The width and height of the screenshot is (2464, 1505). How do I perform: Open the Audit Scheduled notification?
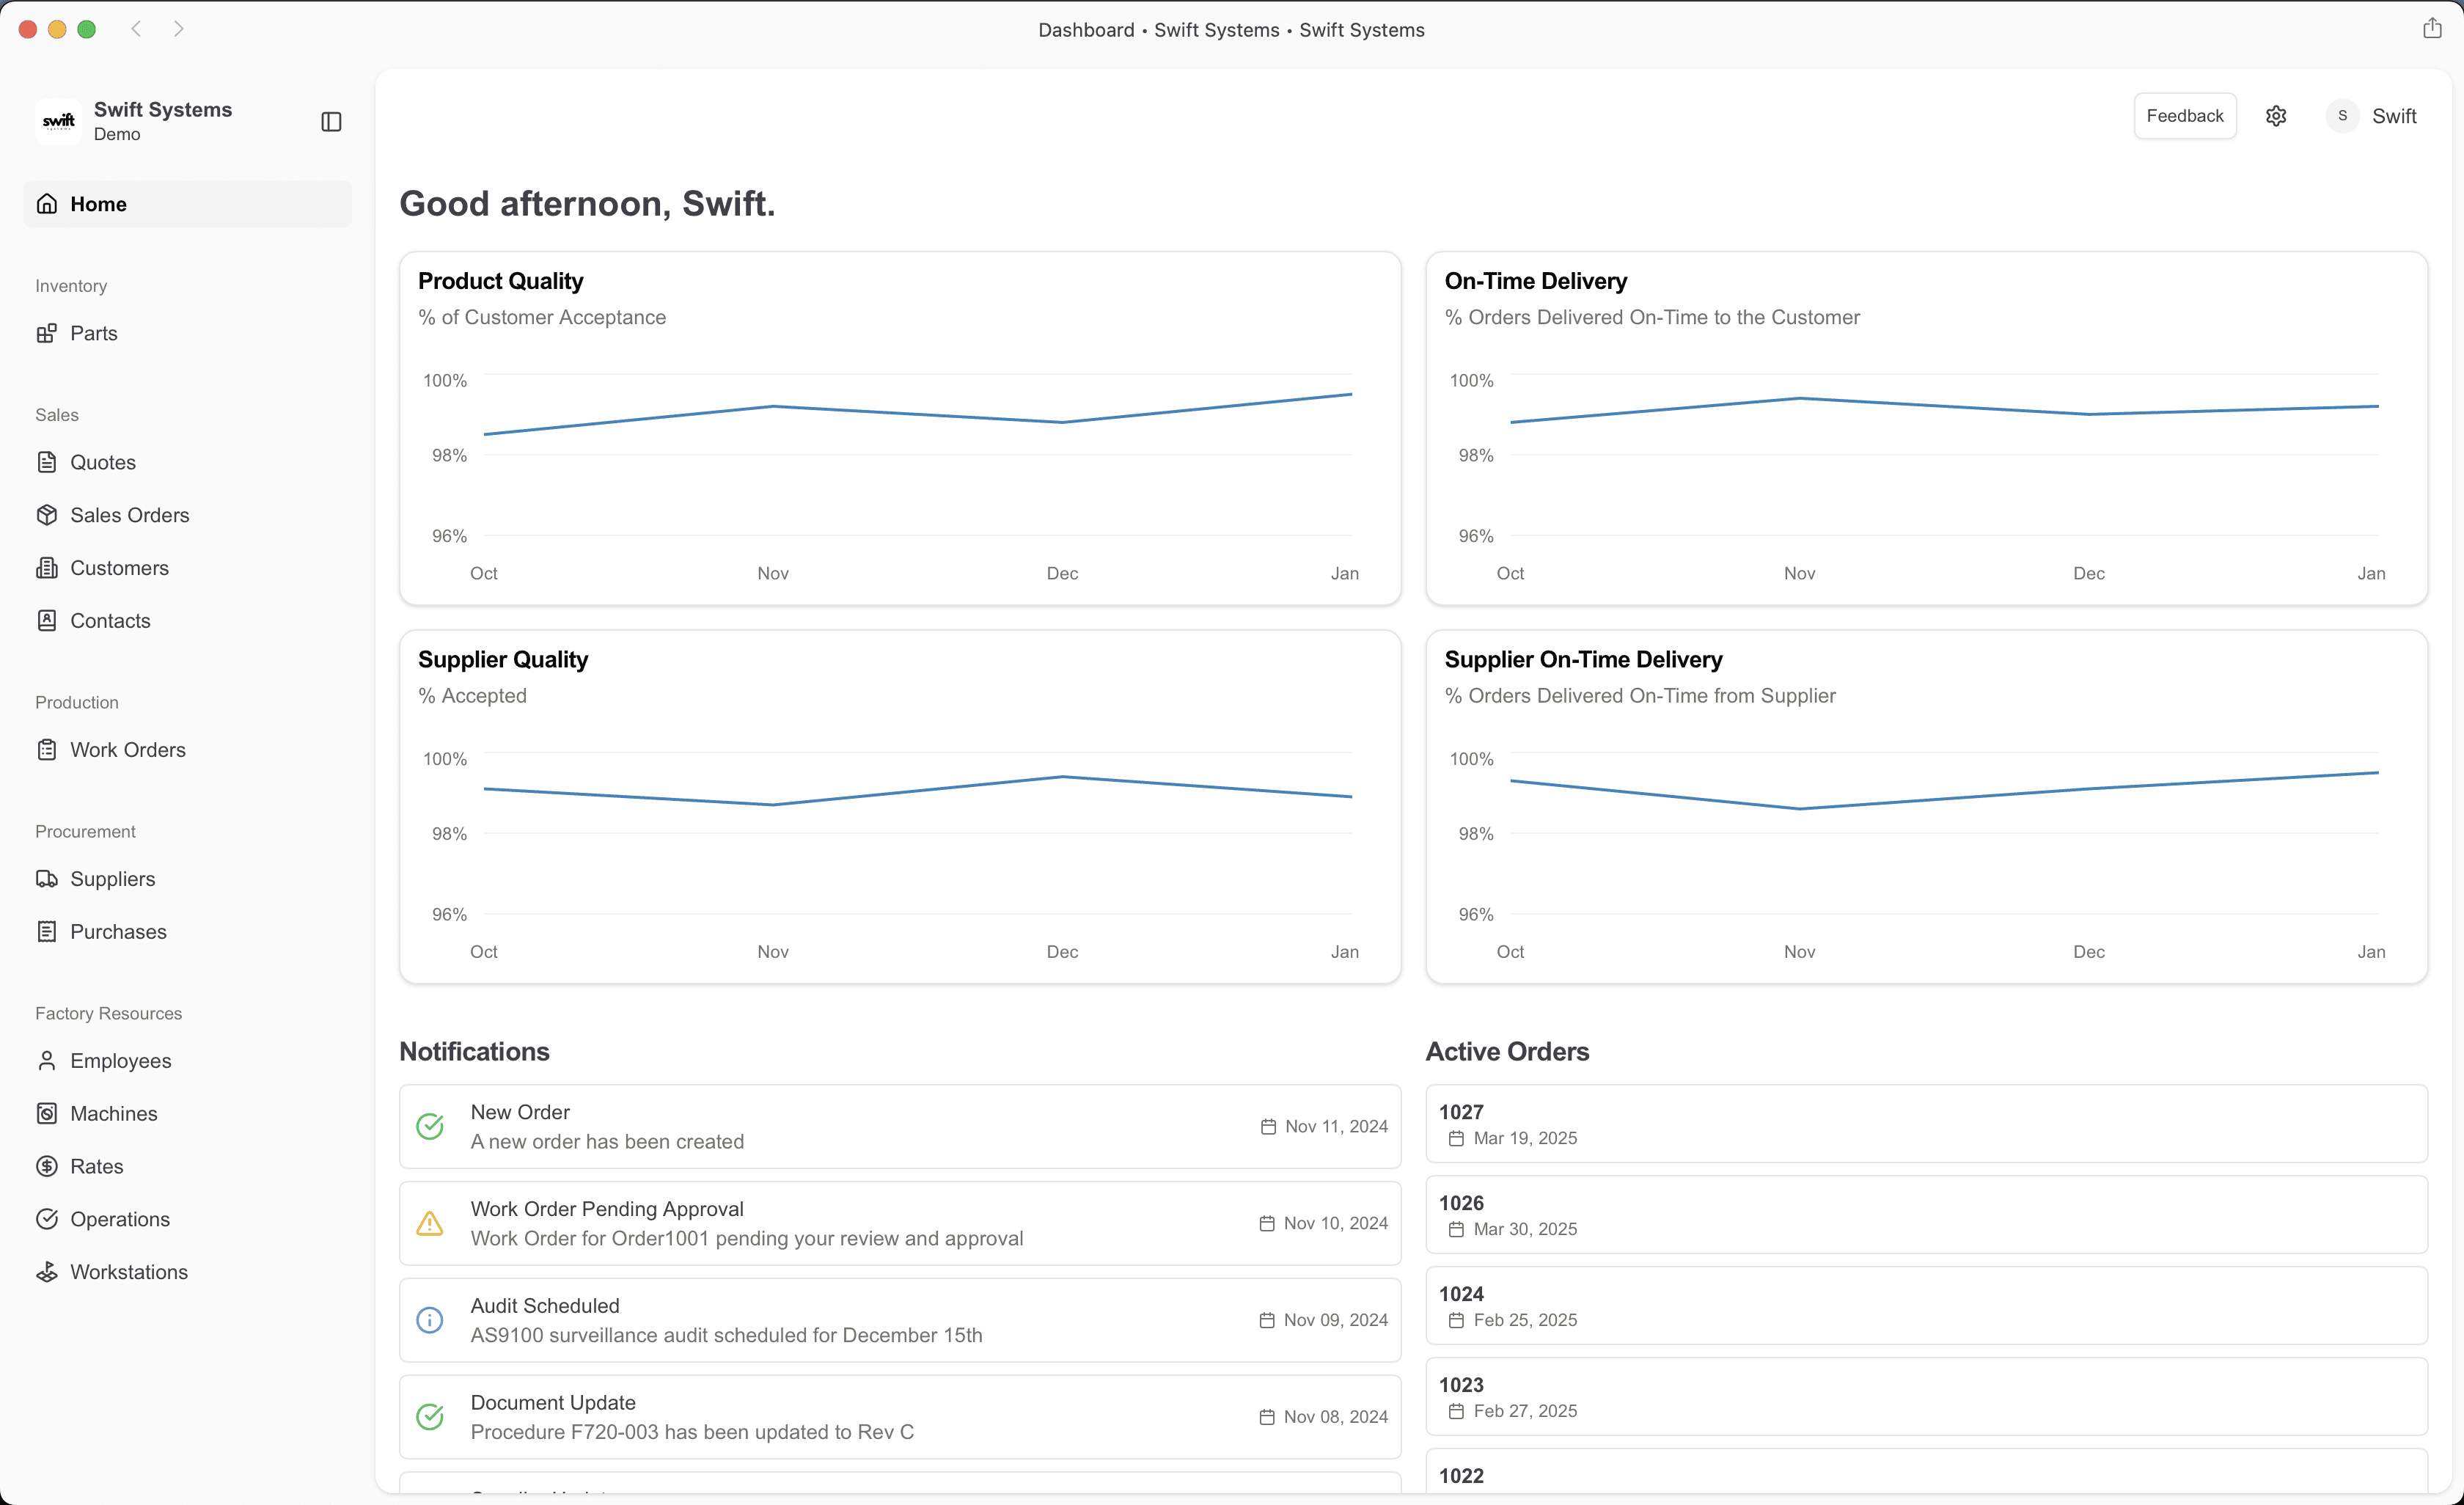point(899,1320)
